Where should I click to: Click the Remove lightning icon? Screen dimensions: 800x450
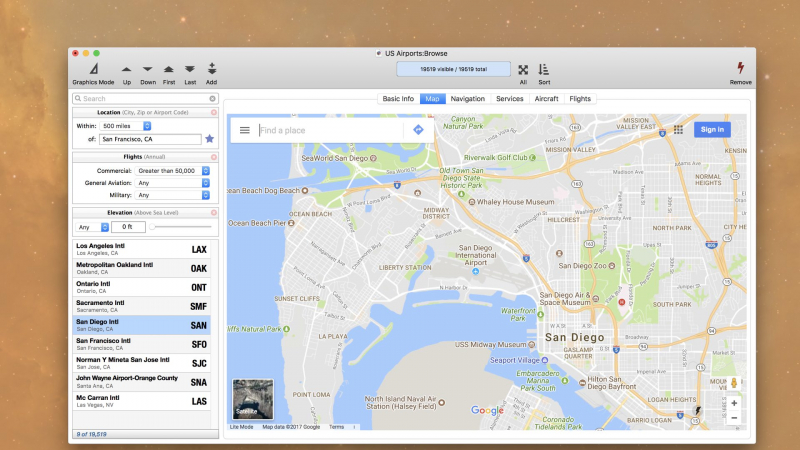click(x=740, y=68)
